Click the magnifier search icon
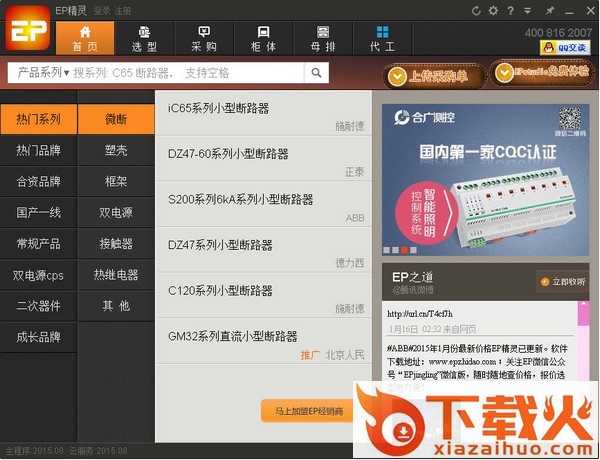This screenshot has width=600, height=460. (316, 73)
